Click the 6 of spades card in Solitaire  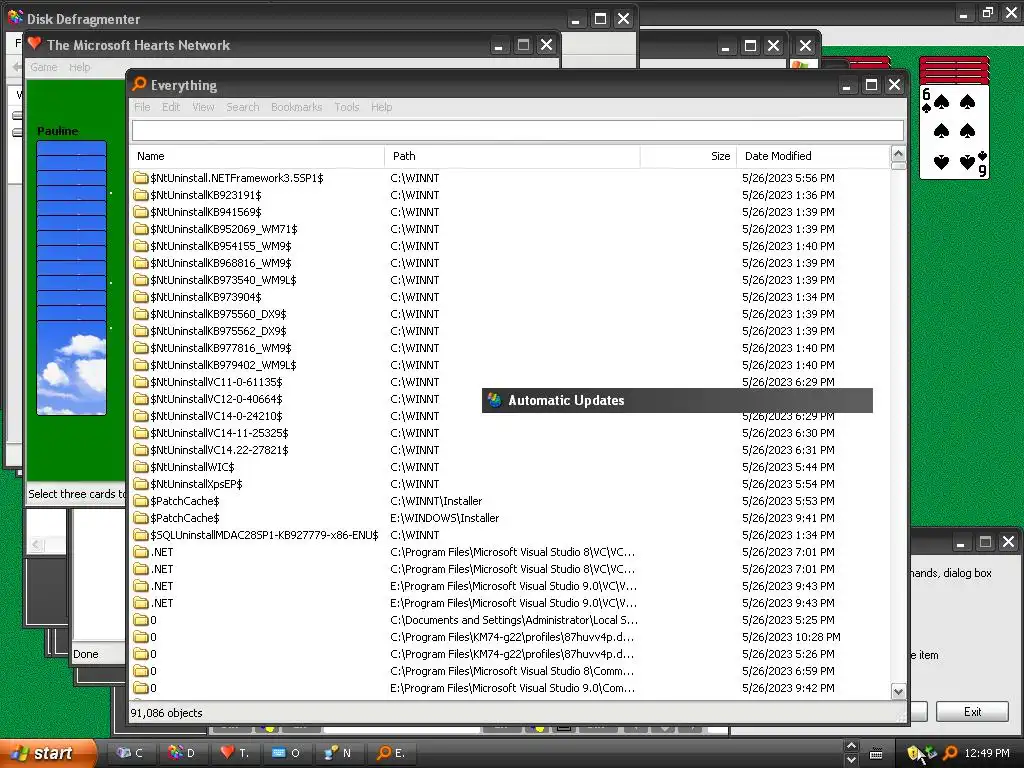(954, 133)
